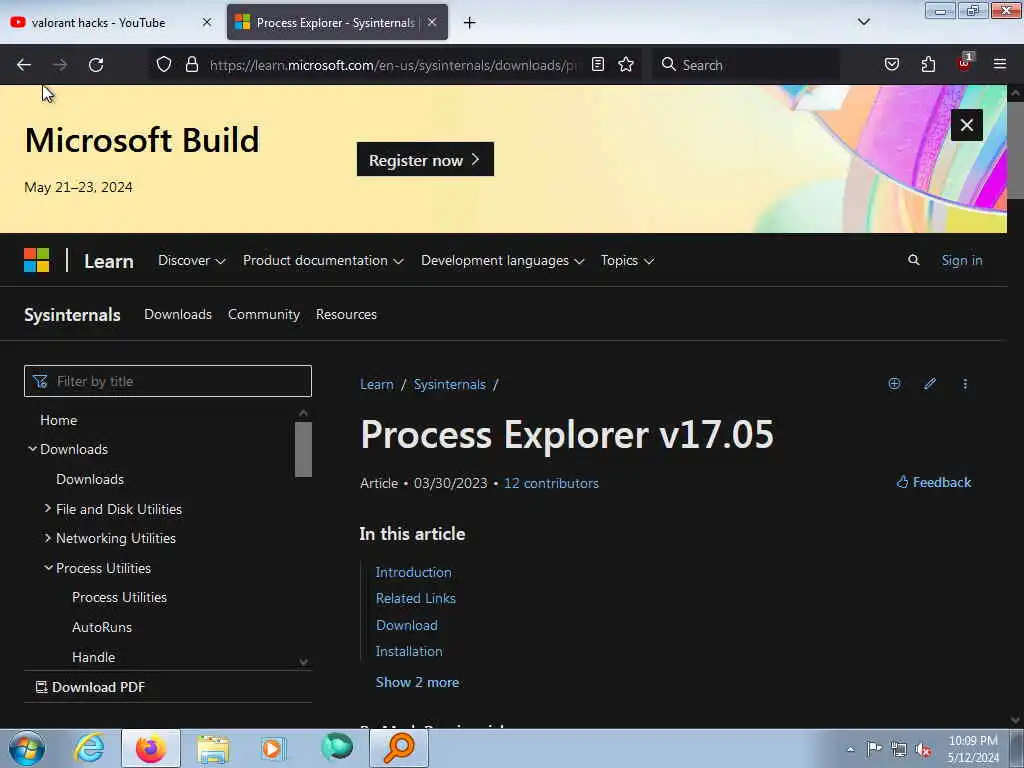
Task: Click the Register now button
Action: coord(425,159)
